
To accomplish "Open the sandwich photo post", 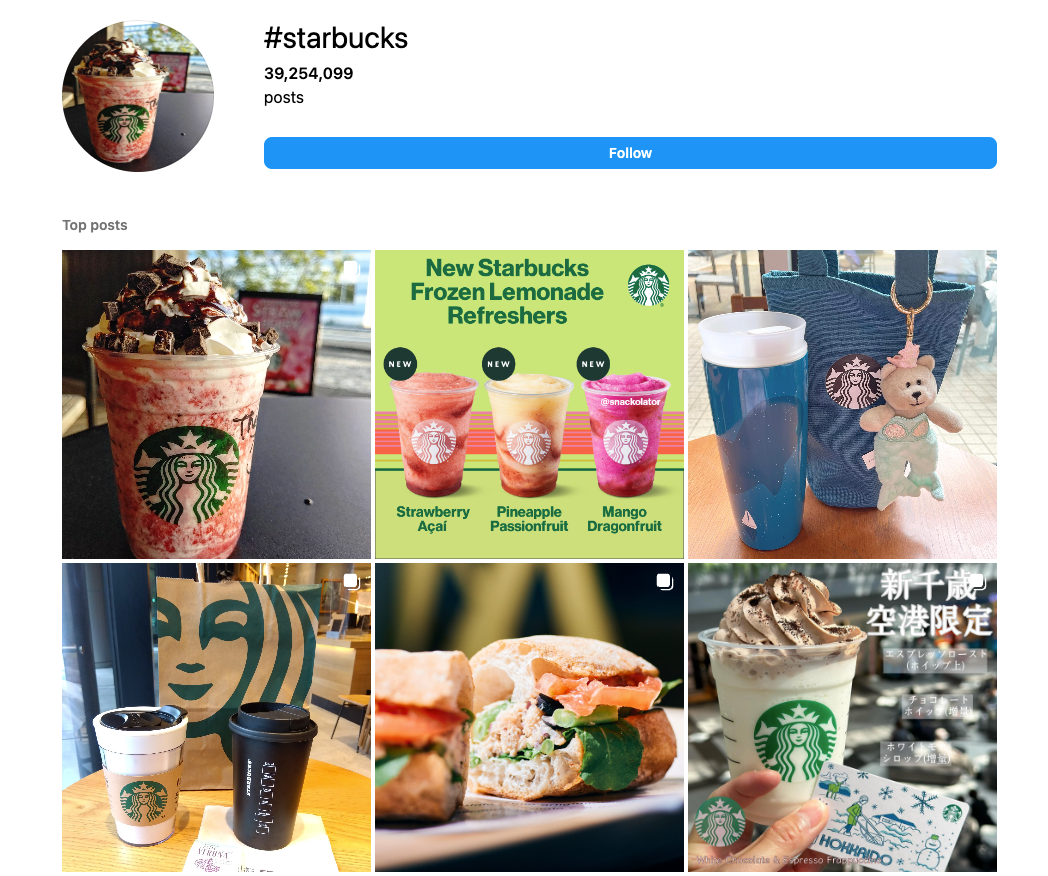I will point(529,717).
